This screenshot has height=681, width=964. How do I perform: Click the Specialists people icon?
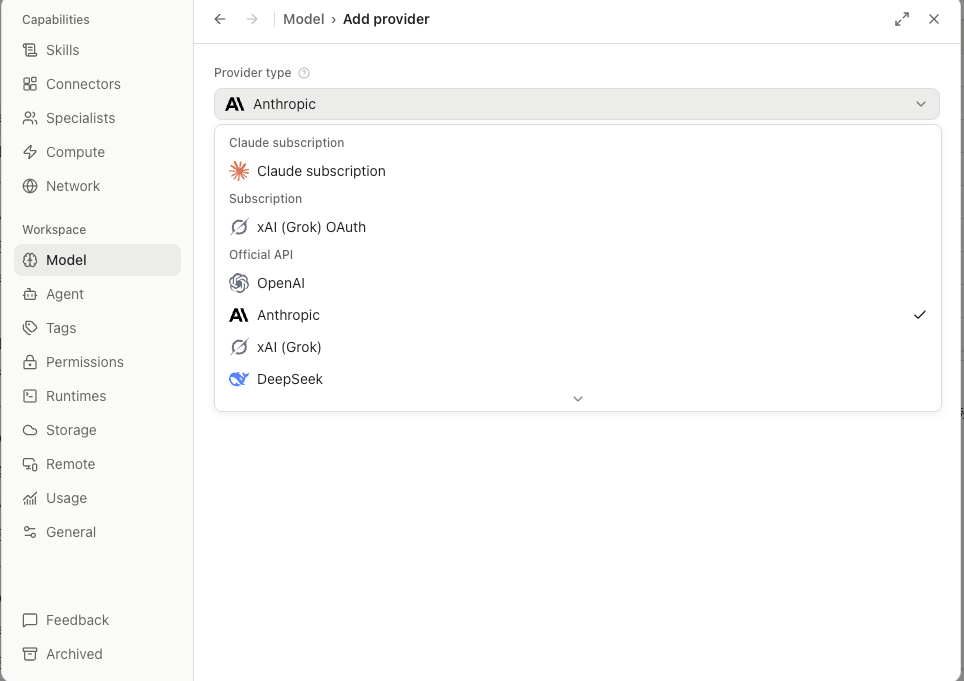[x=30, y=118]
